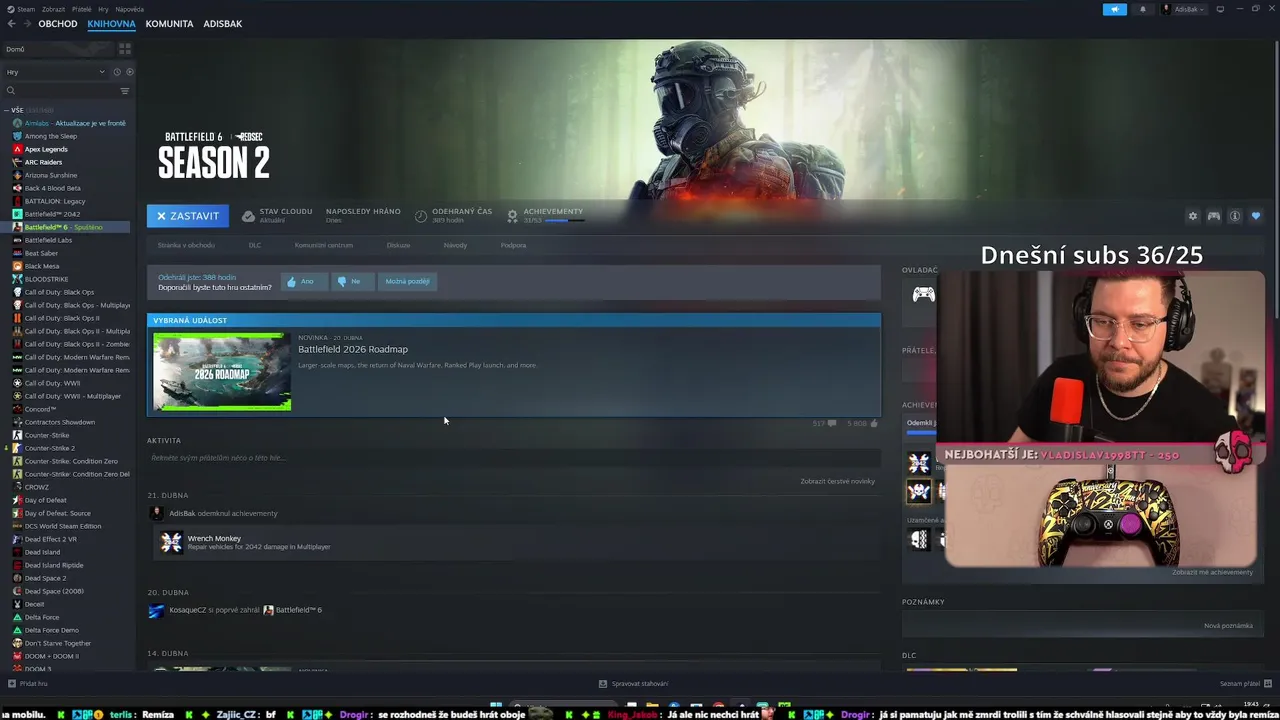This screenshot has height=720, width=1280.
Task: Open the DLC game link
Action: (255, 245)
